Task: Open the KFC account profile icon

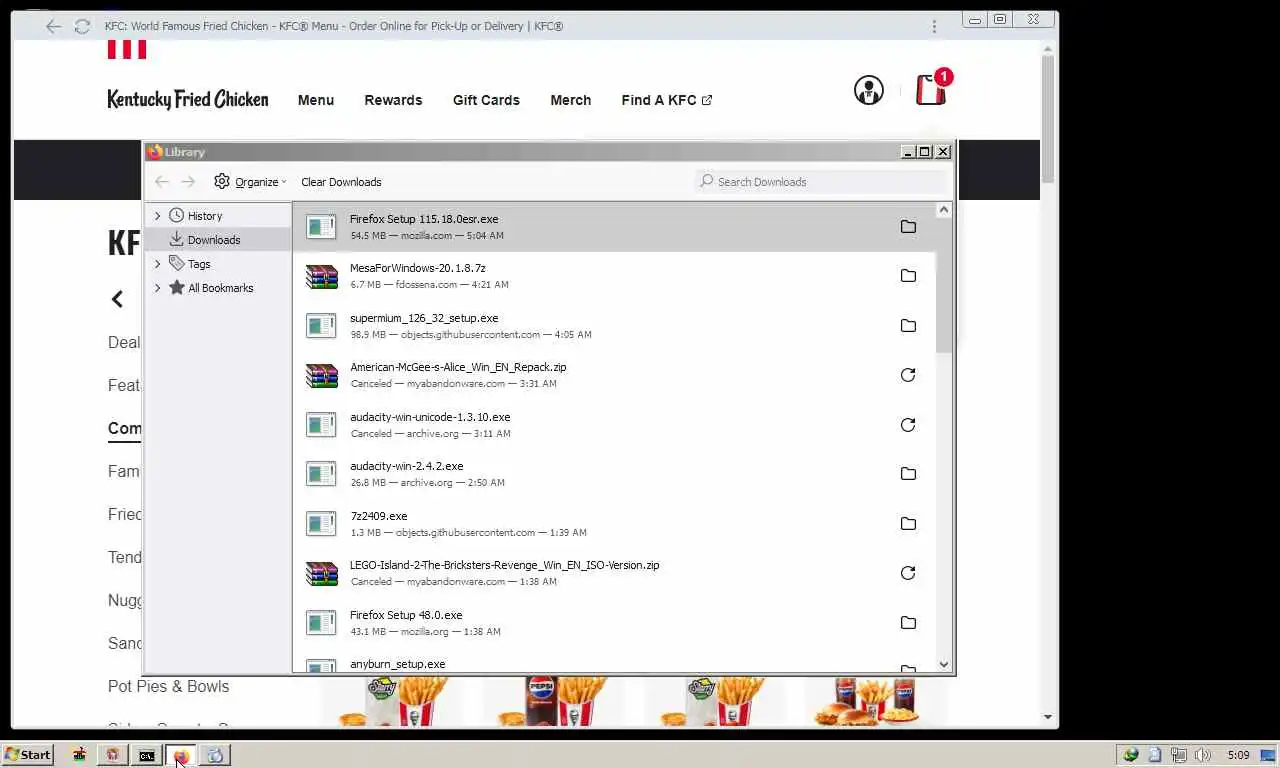Action: coord(869,90)
